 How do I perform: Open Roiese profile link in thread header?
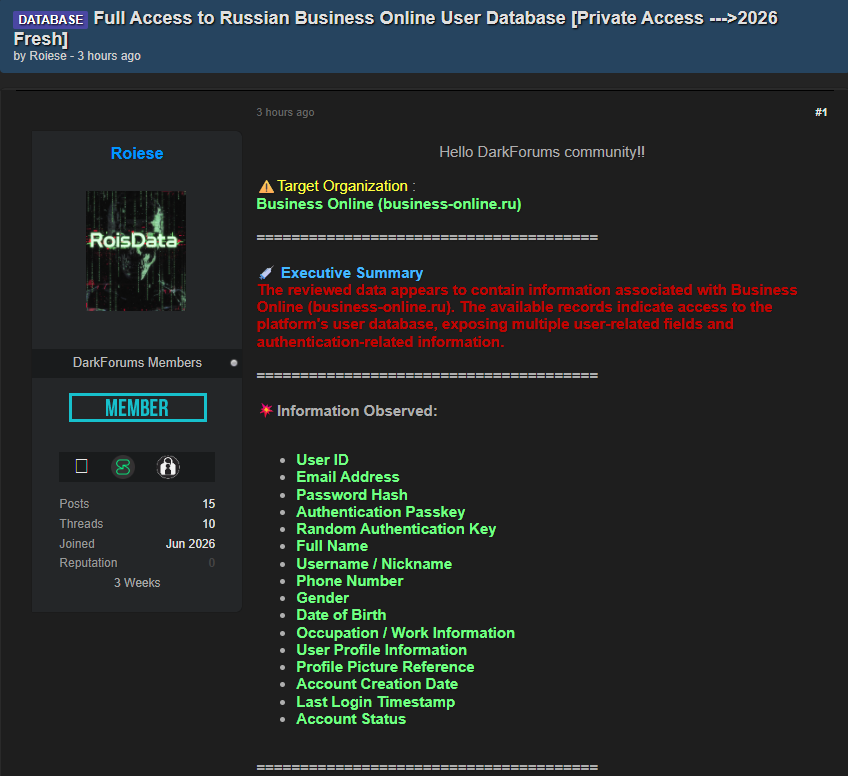click(48, 56)
